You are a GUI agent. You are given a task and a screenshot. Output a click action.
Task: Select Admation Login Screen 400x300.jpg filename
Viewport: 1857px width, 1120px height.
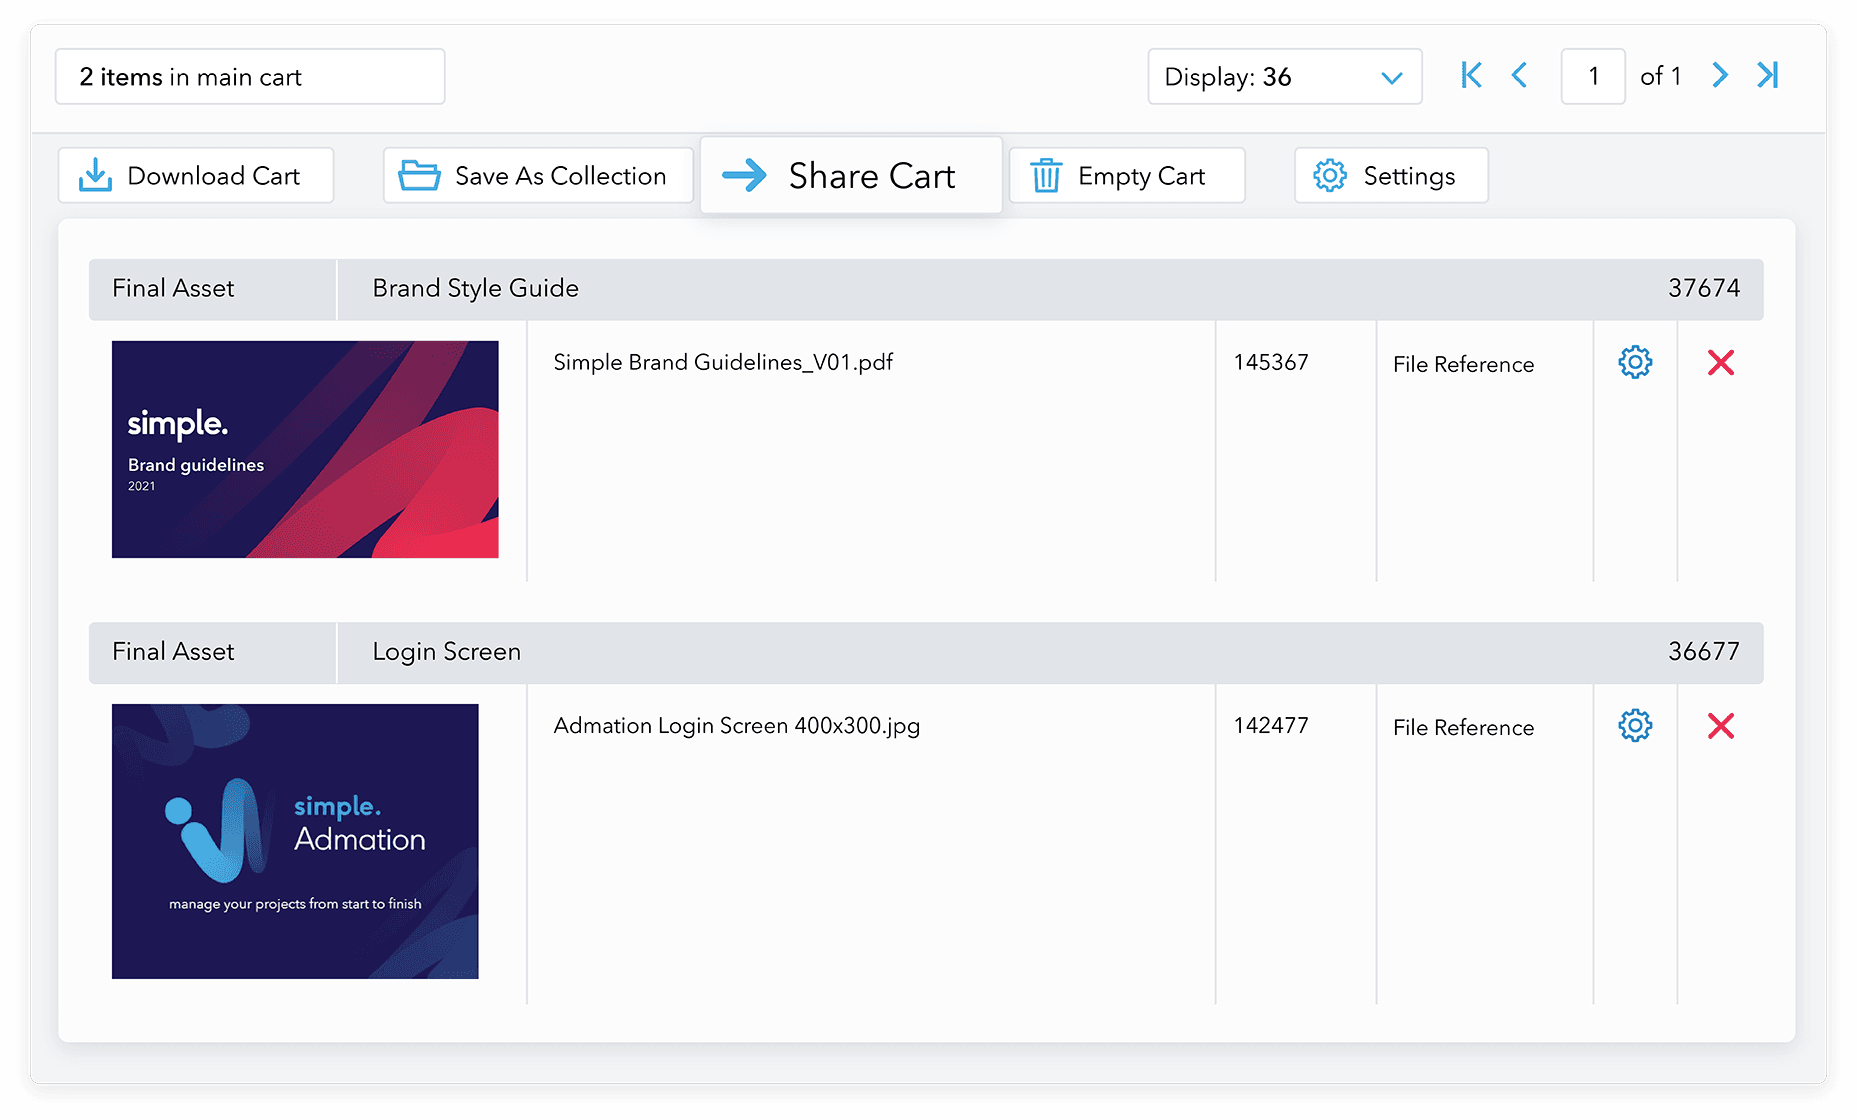tap(736, 726)
